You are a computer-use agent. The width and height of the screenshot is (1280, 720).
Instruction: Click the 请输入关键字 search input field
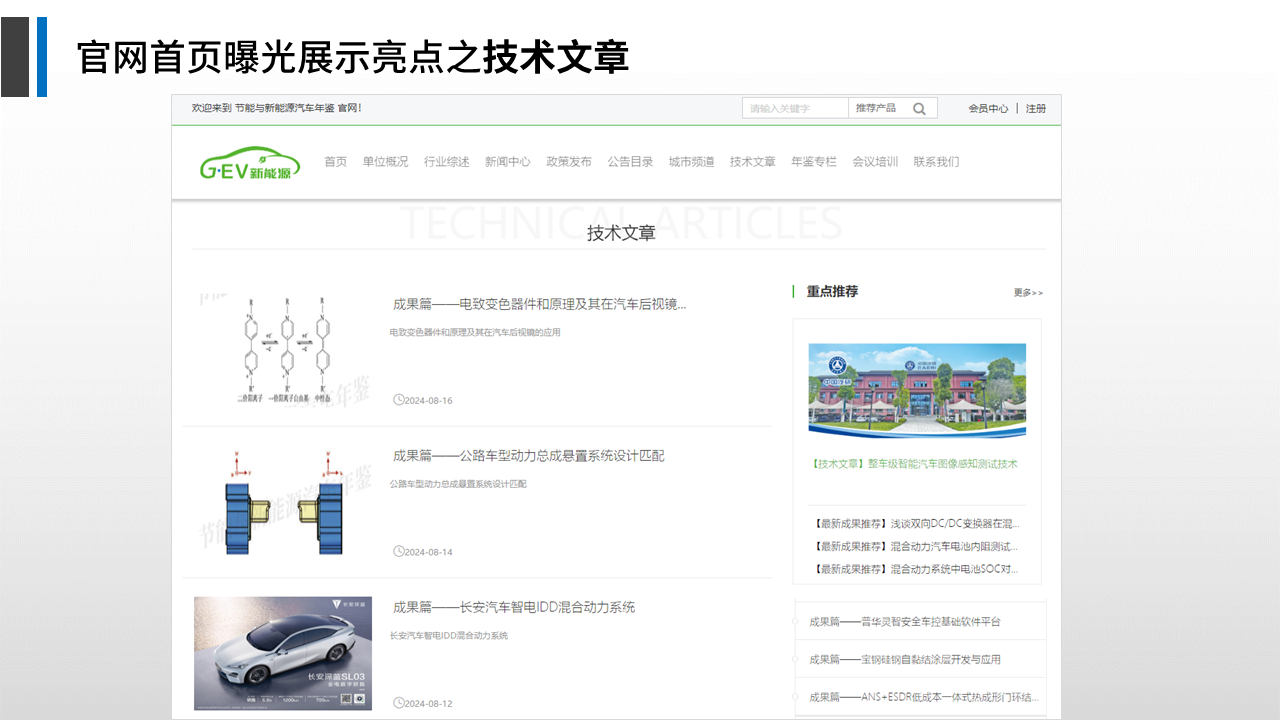(x=794, y=108)
